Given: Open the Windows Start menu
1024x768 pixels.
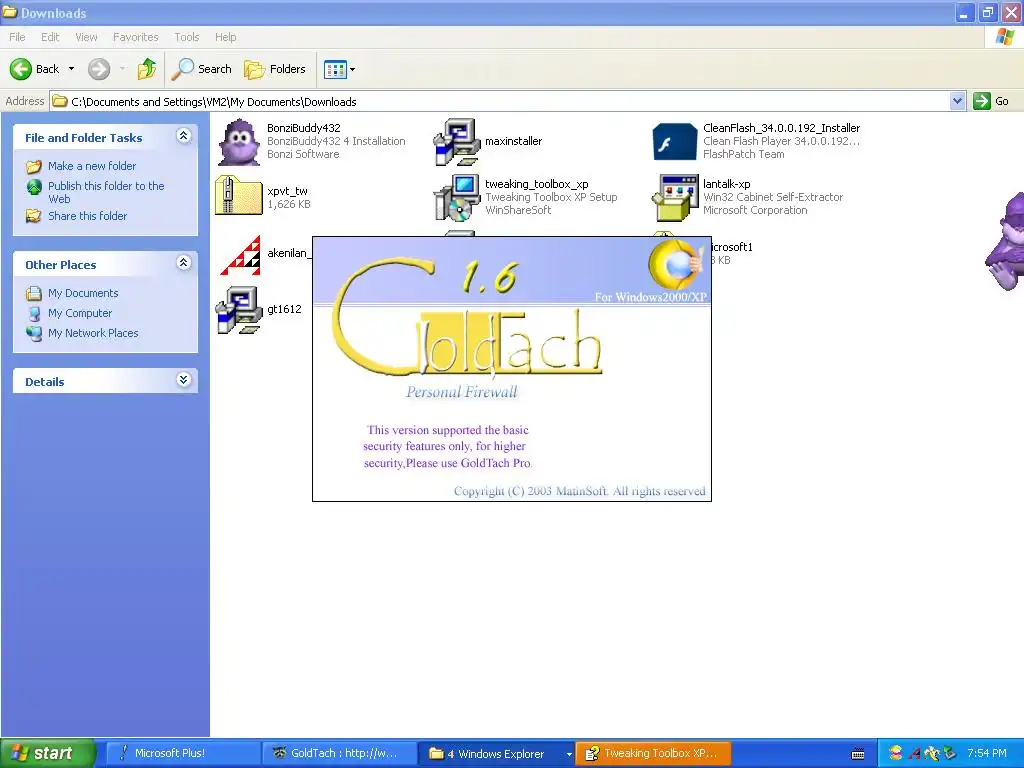Looking at the screenshot, I should (48, 753).
